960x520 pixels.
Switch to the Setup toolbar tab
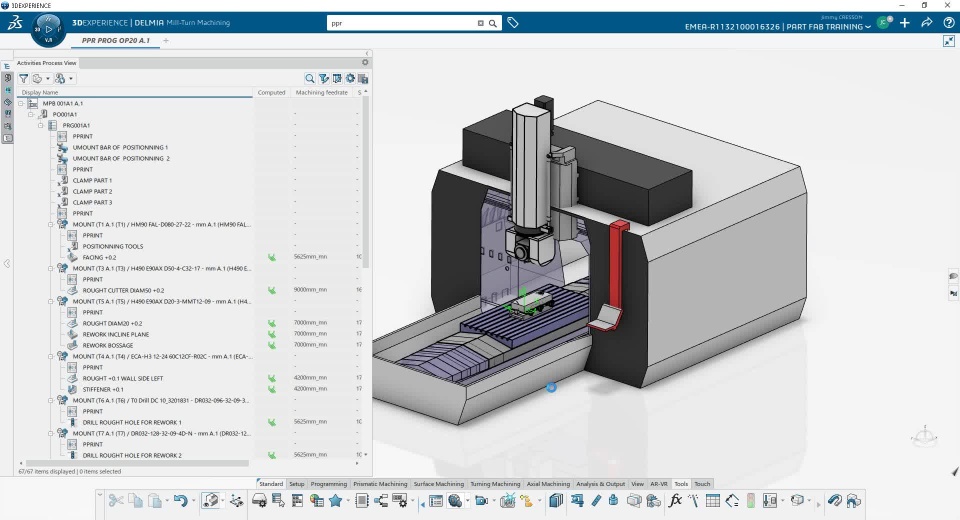pos(296,484)
